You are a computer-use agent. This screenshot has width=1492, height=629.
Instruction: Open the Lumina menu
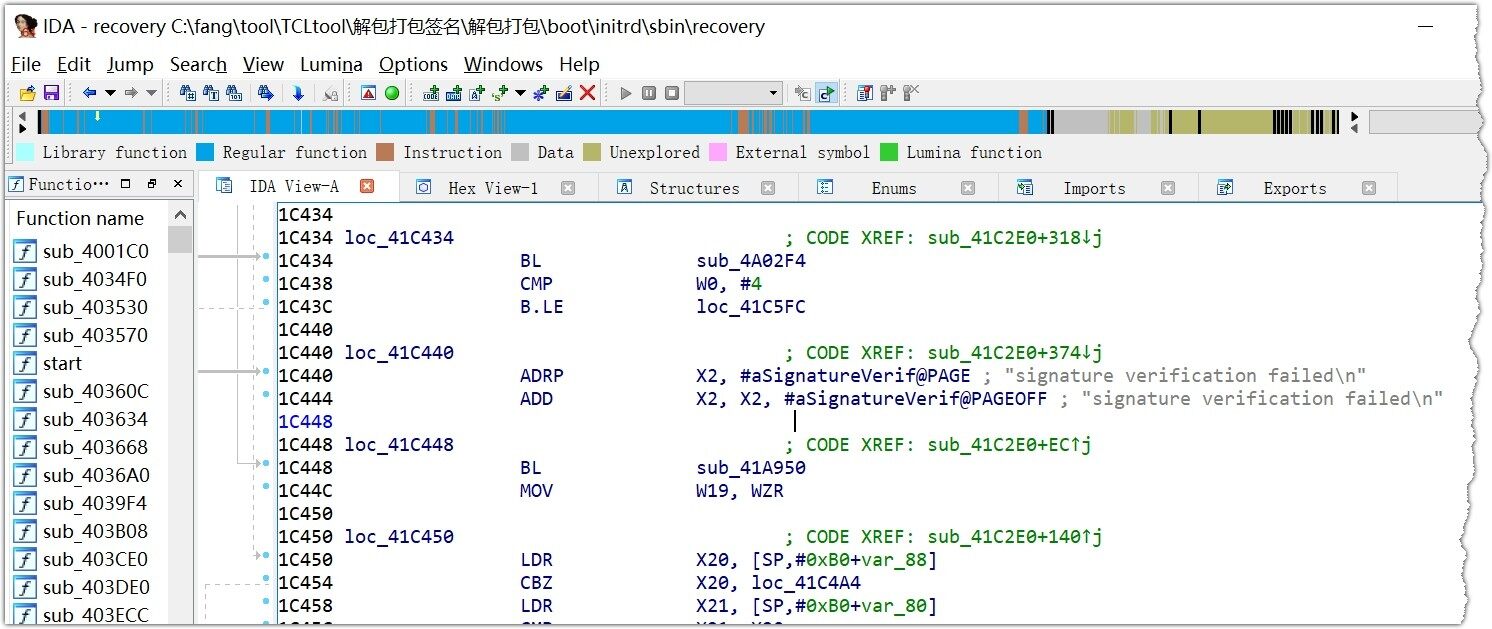(331, 65)
